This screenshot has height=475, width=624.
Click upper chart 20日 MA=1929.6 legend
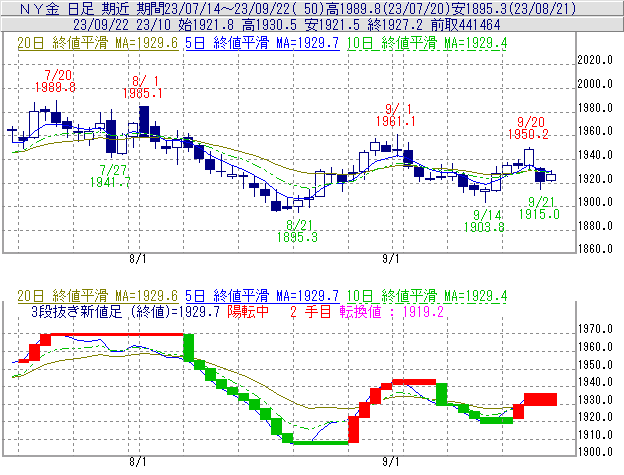[98, 43]
